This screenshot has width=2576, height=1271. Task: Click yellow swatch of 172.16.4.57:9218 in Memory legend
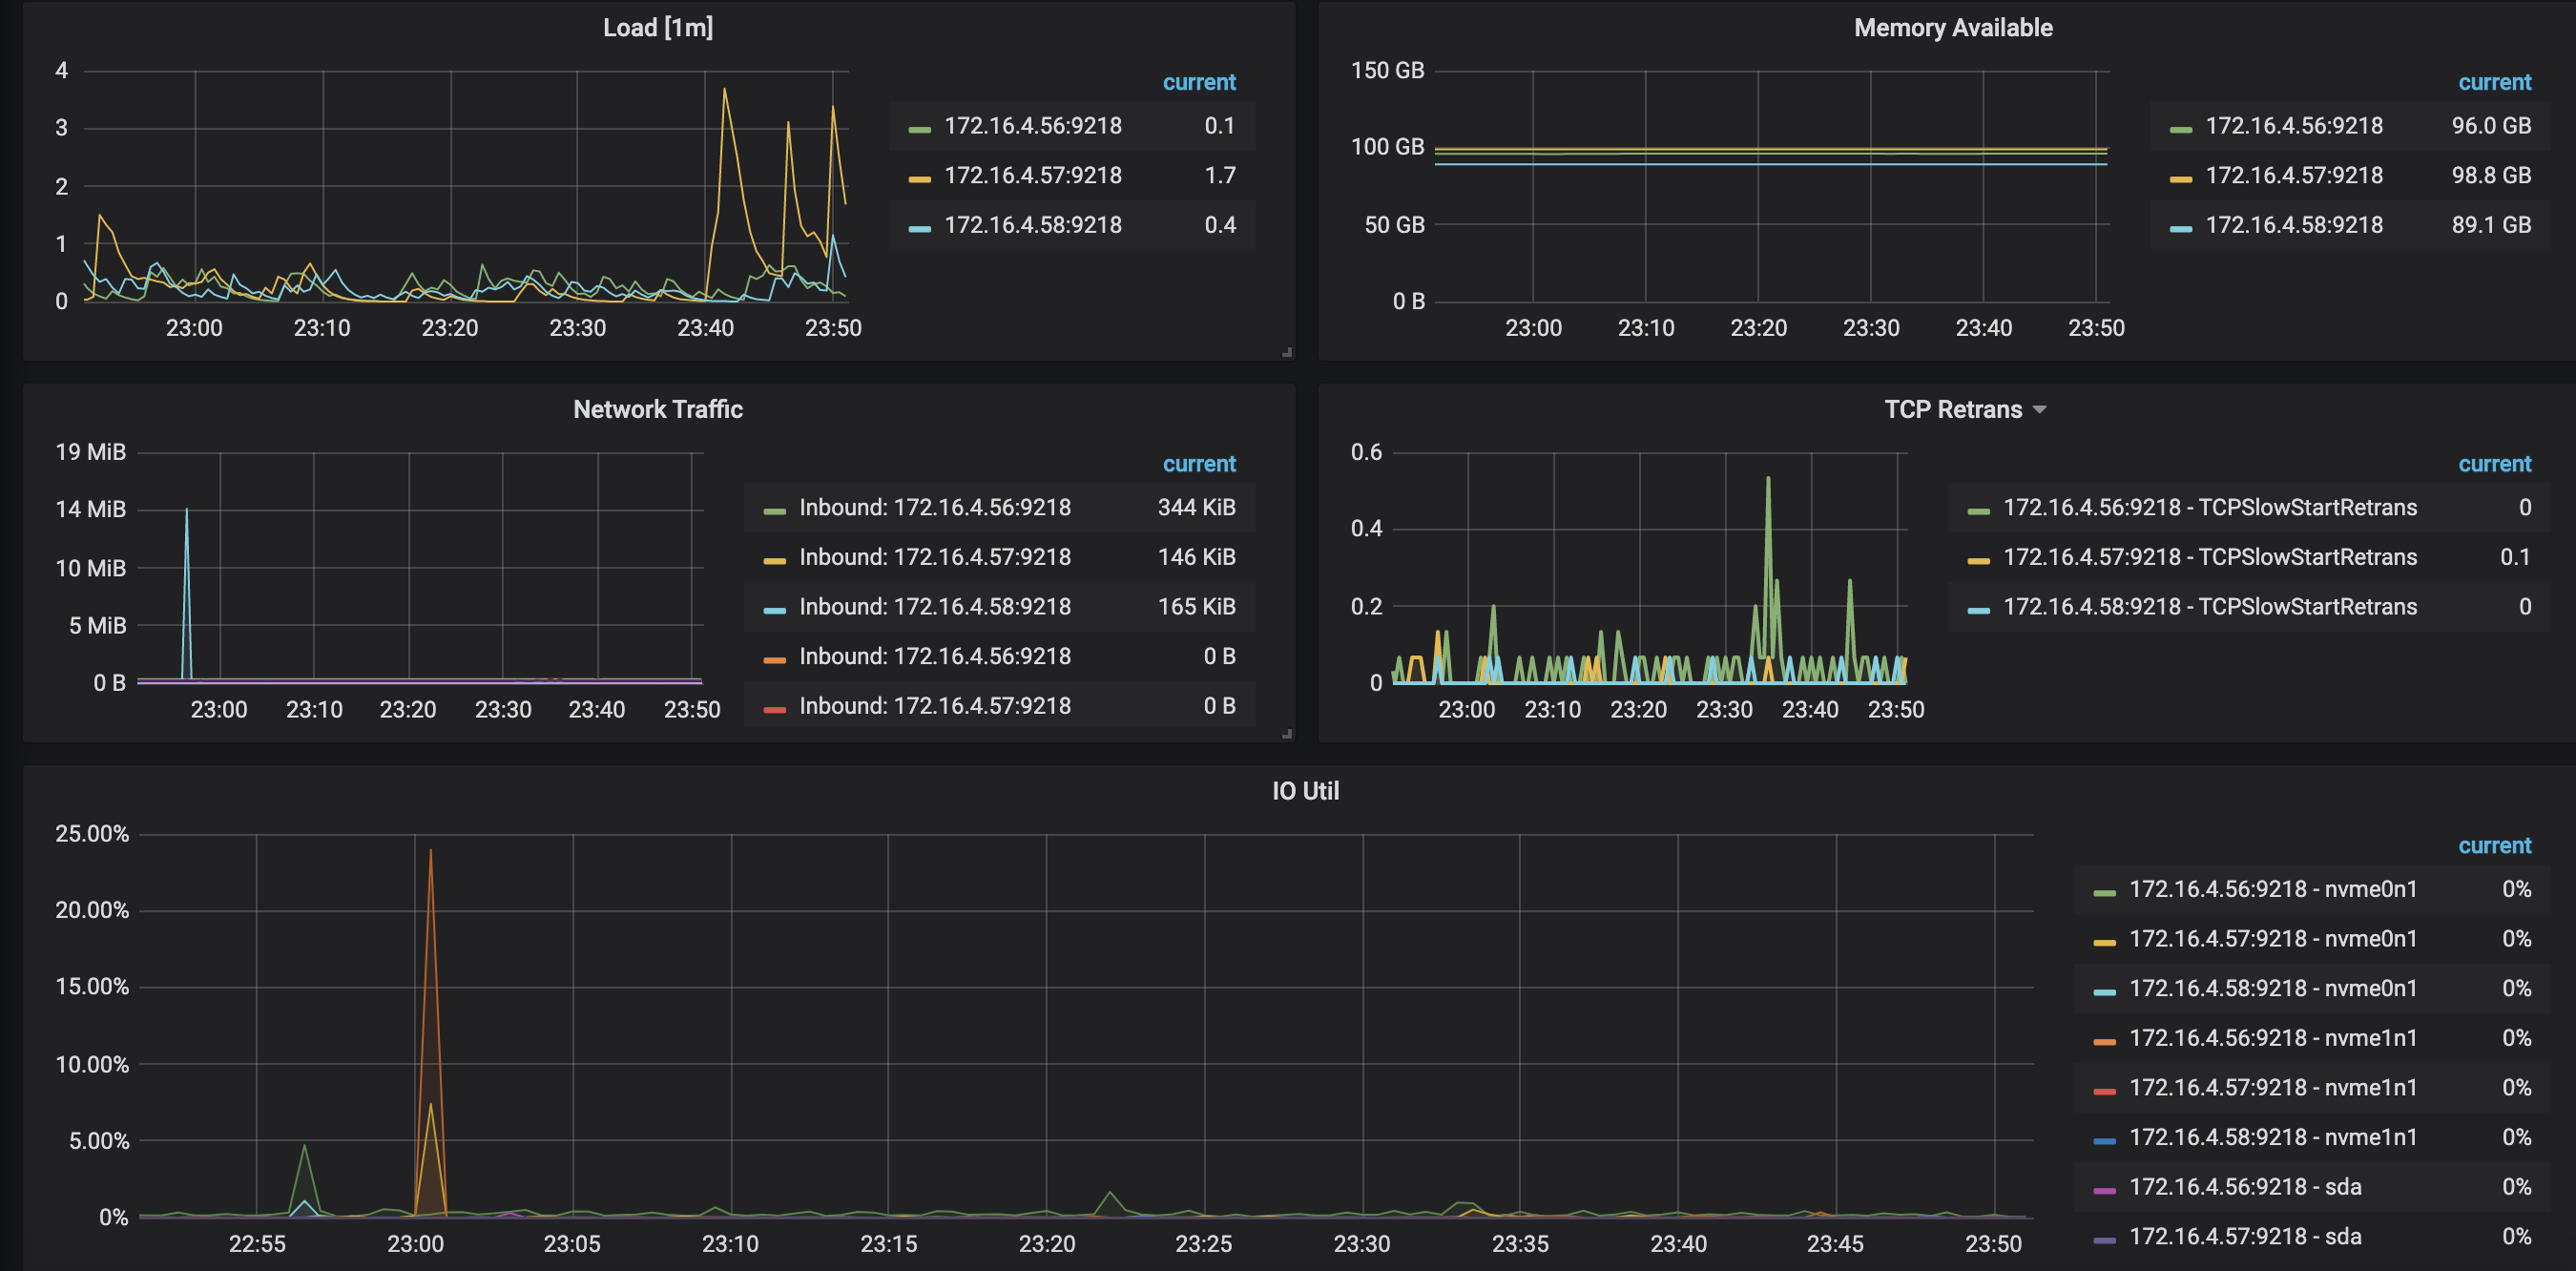tap(2180, 179)
